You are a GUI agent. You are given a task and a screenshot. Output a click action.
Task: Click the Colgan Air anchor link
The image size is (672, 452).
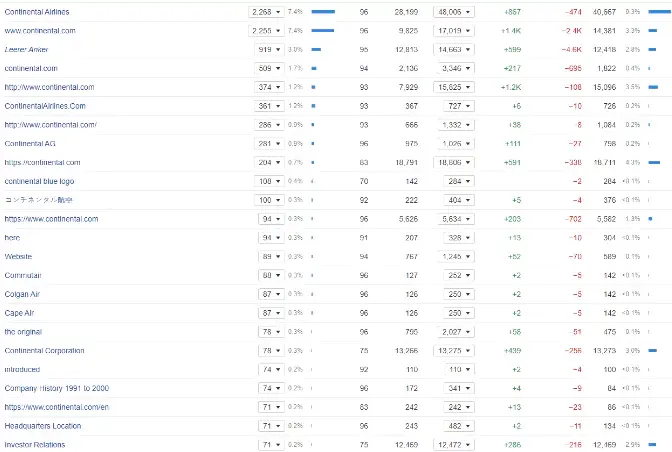point(23,294)
